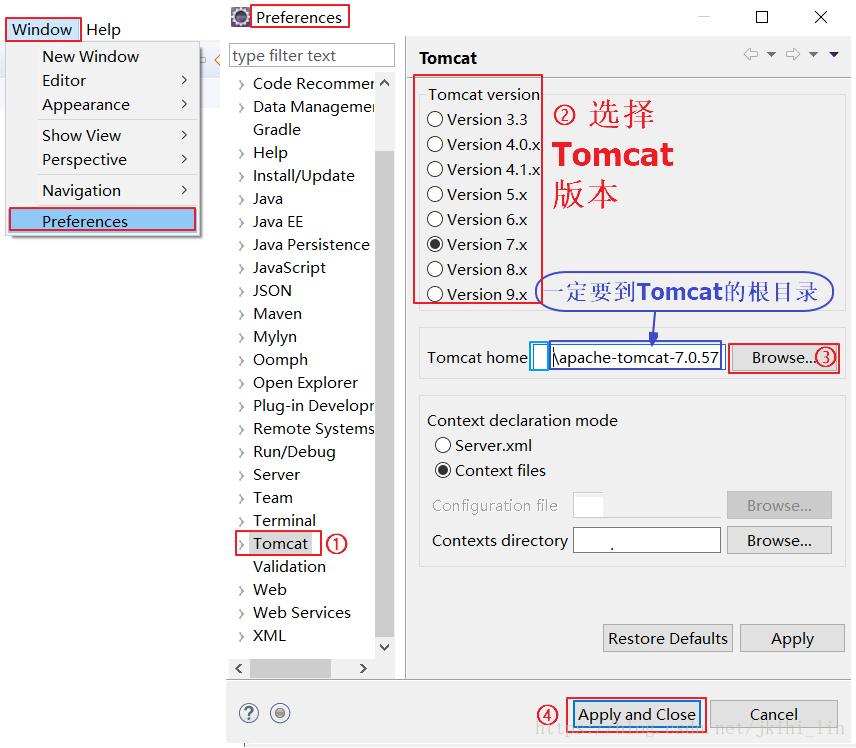Viewport: 856px width, 748px height.
Task: Click Browse next to Tomcat home
Action: point(783,358)
